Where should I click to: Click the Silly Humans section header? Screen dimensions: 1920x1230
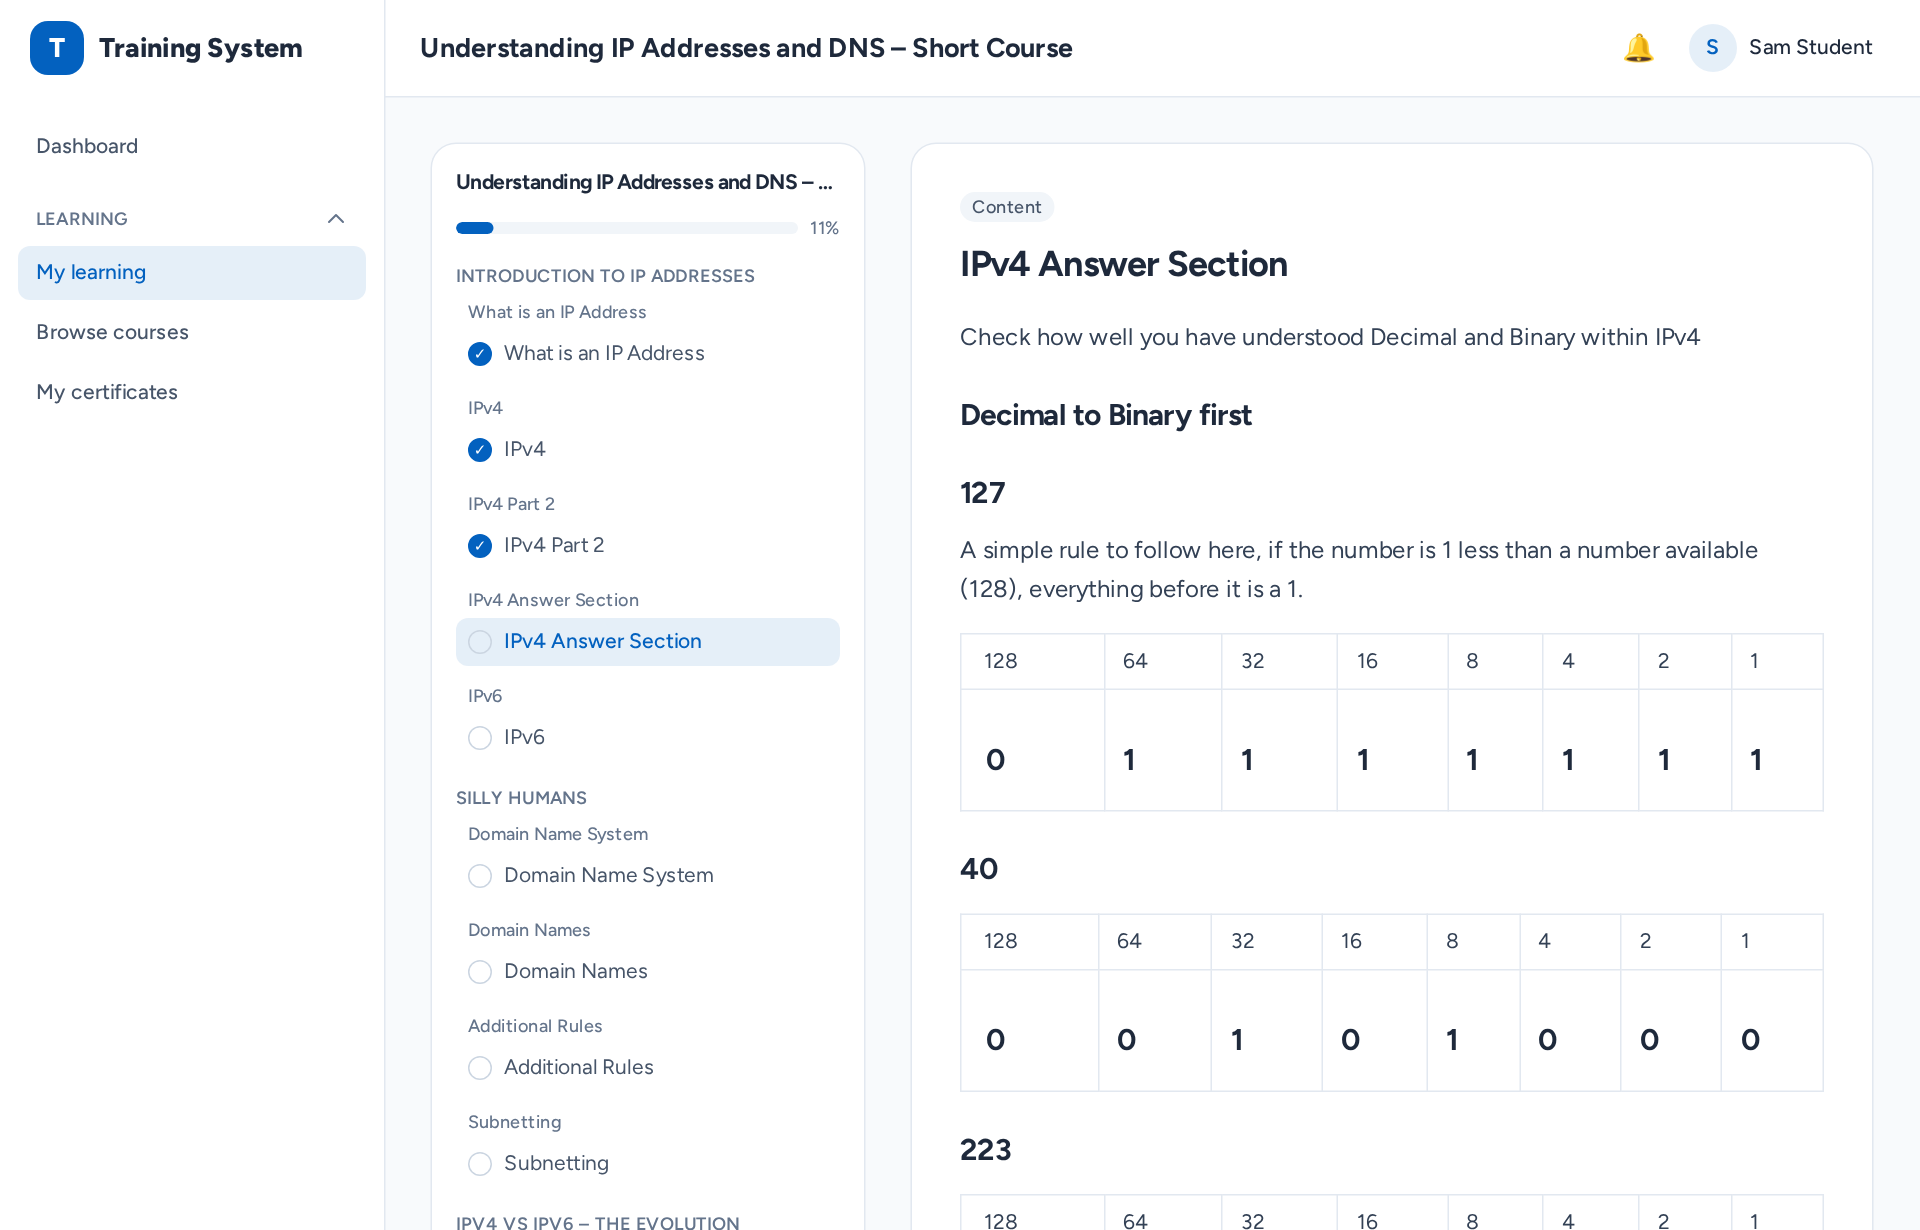pyautogui.click(x=521, y=798)
